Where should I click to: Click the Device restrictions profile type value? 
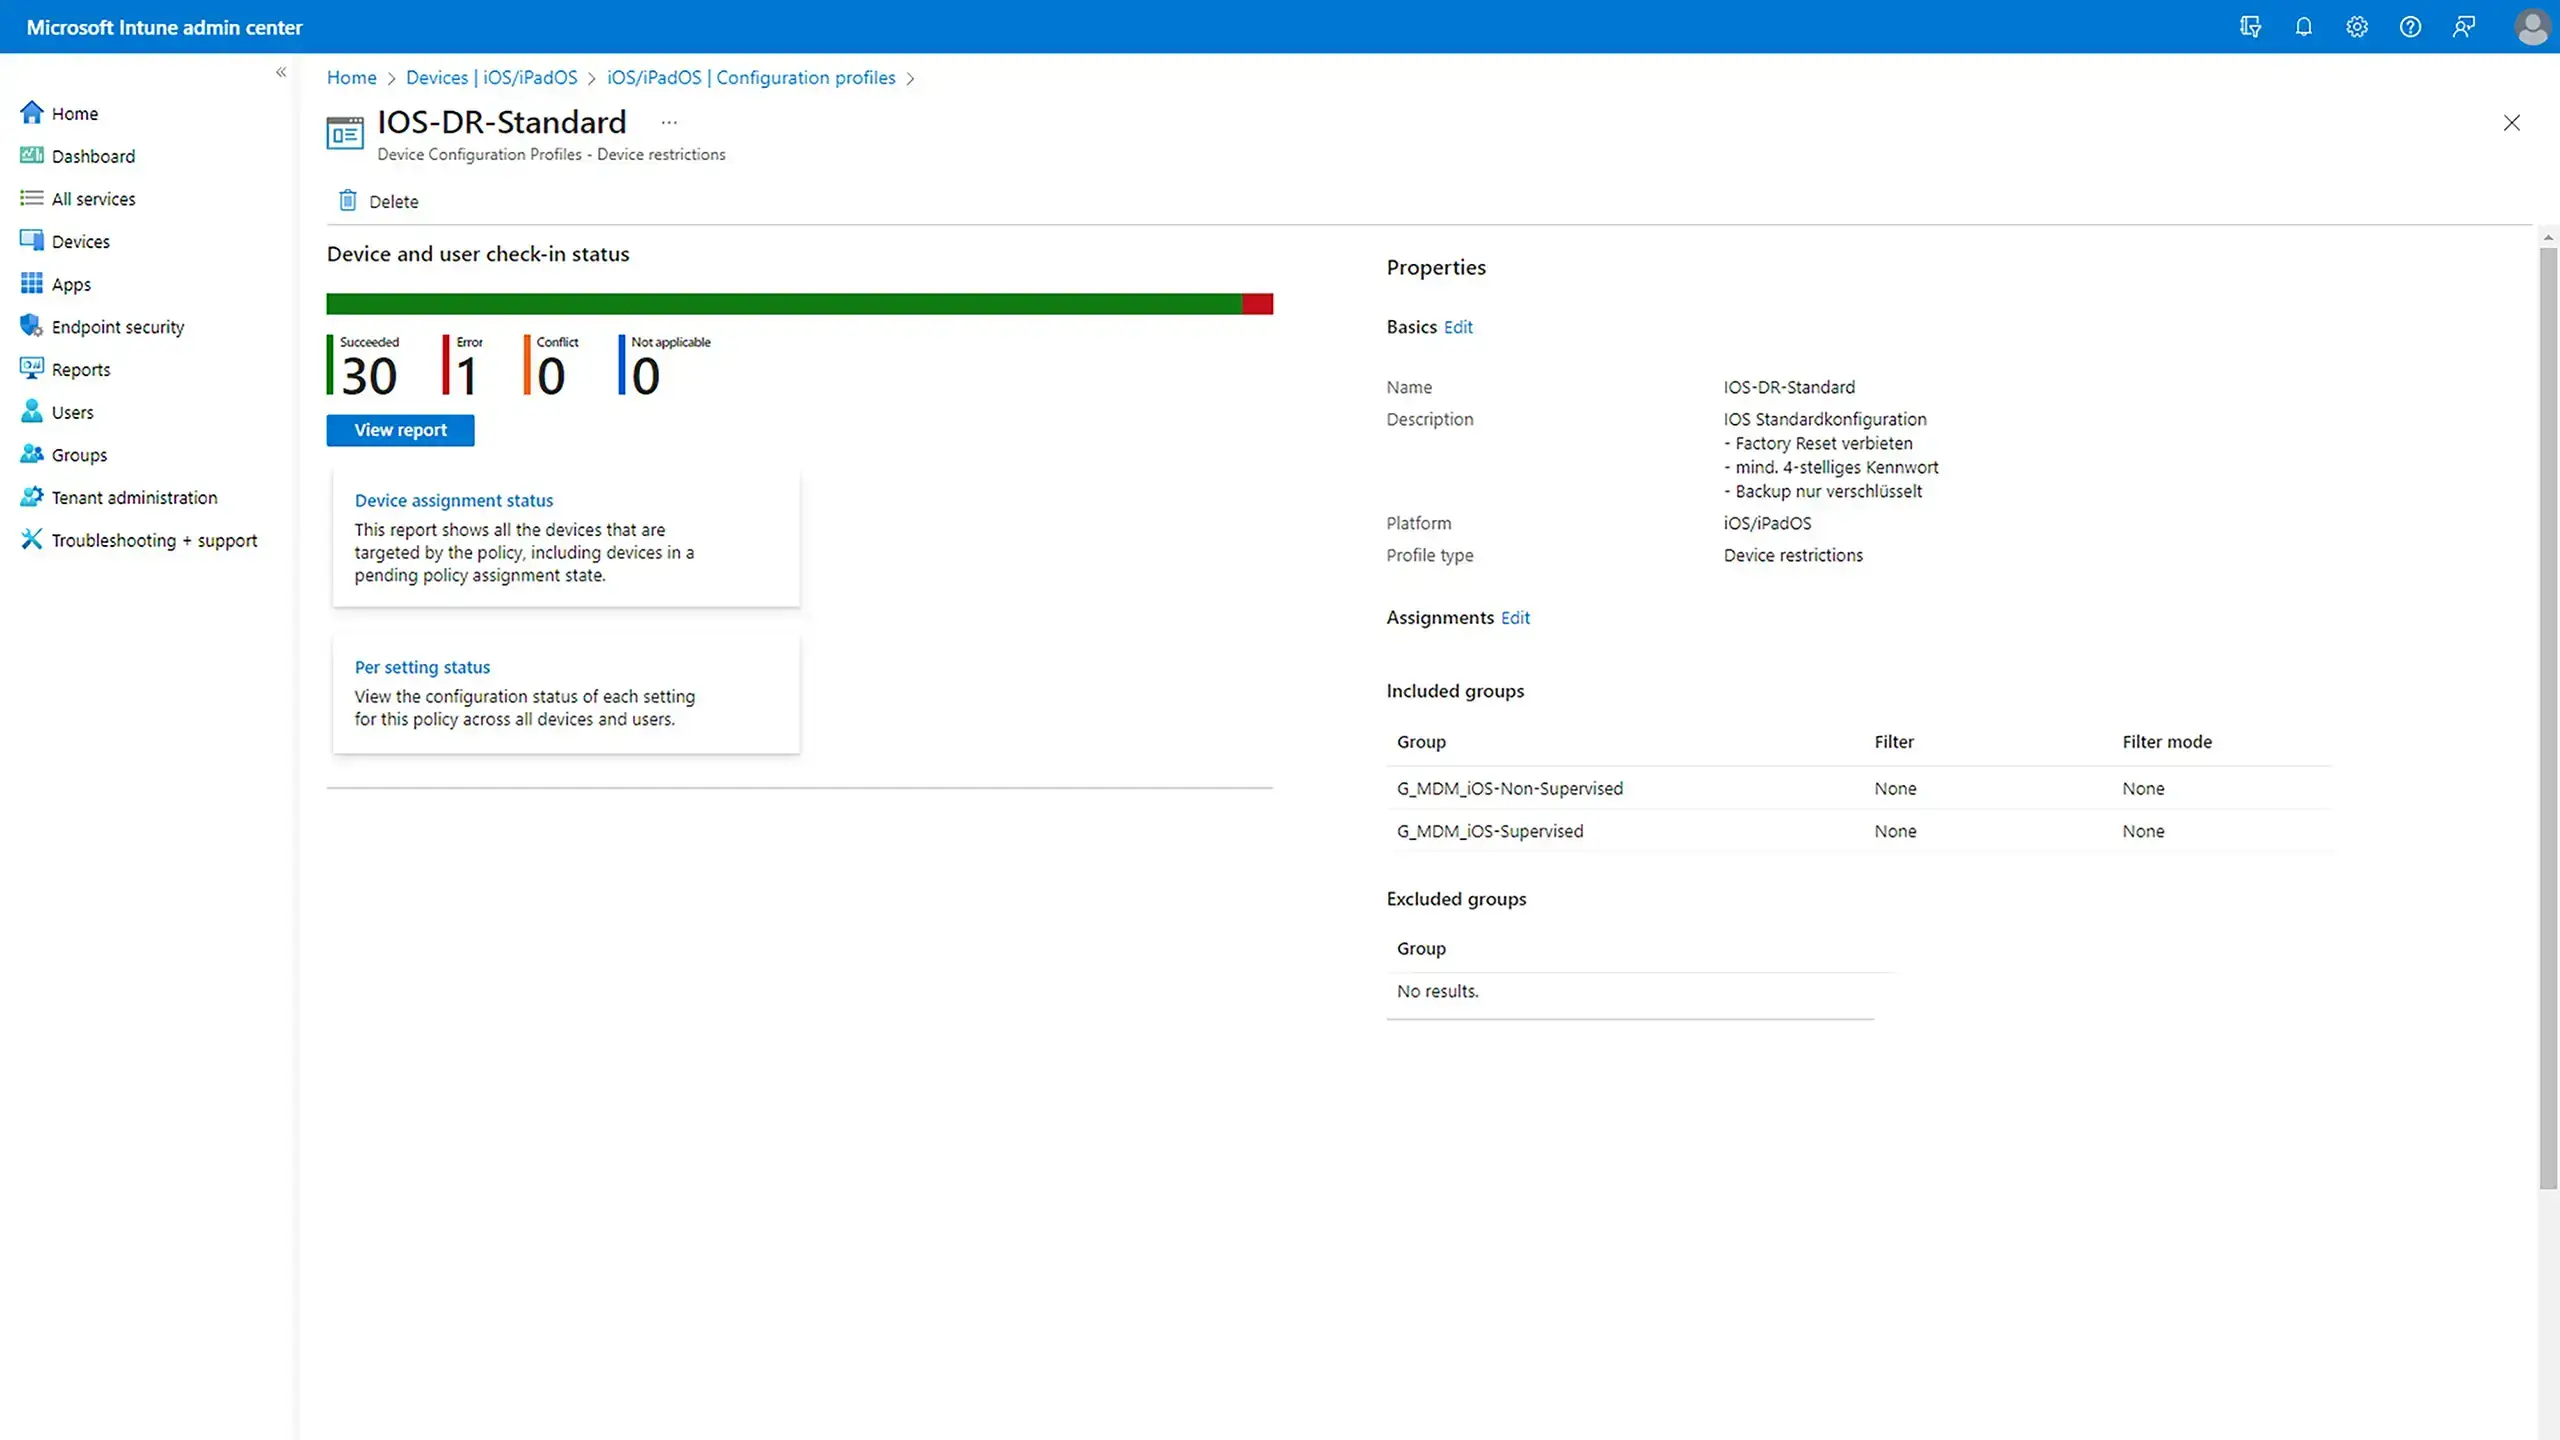[1793, 555]
